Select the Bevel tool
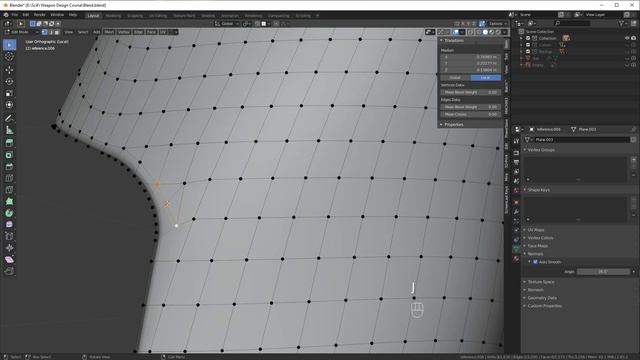 point(9,167)
